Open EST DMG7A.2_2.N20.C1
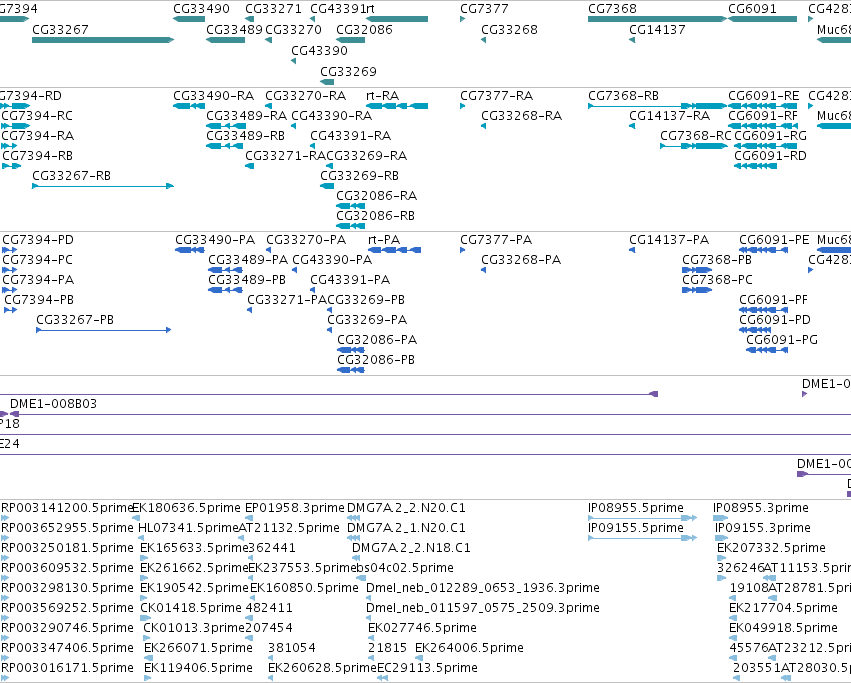The height and width of the screenshot is (683, 851). click(406, 508)
